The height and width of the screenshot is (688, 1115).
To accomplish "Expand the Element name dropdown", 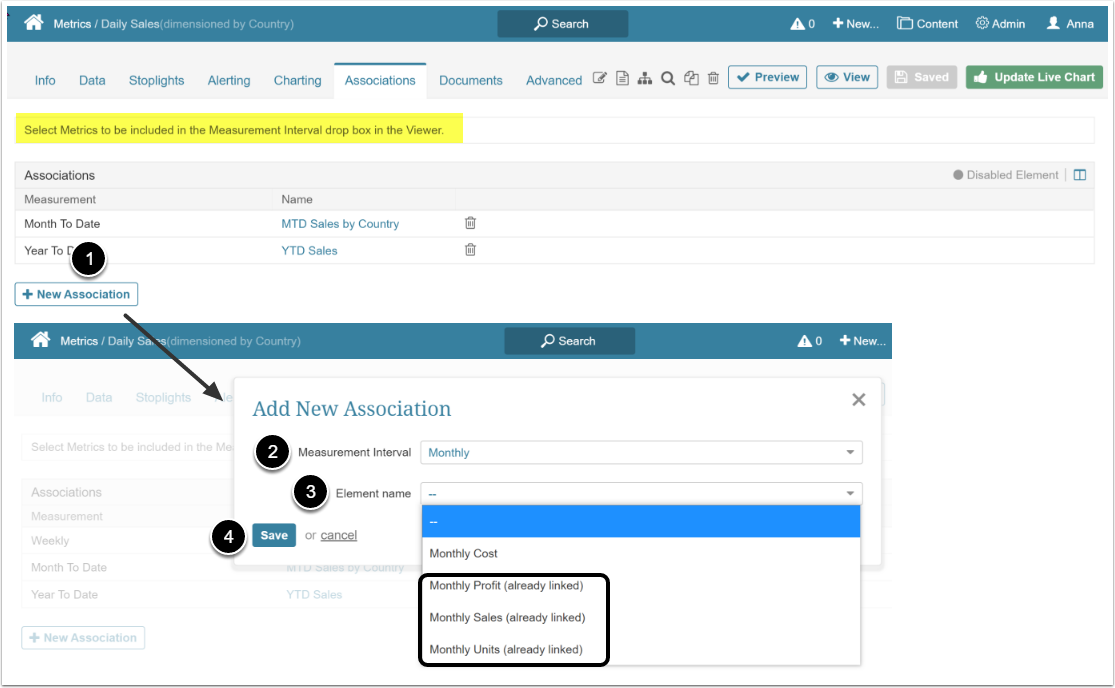I will click(641, 493).
